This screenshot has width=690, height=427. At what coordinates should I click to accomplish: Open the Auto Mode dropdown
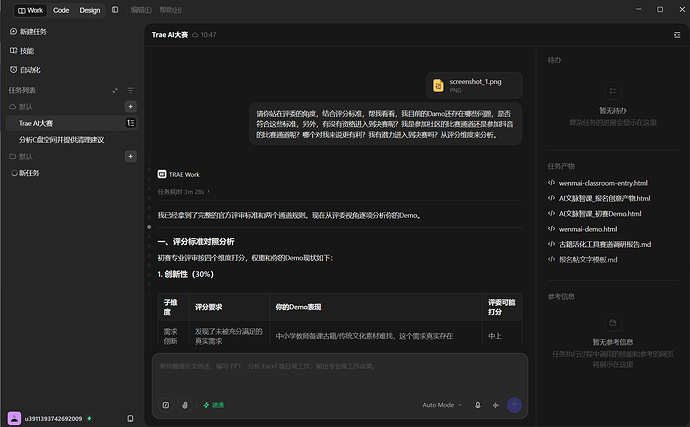coord(442,405)
